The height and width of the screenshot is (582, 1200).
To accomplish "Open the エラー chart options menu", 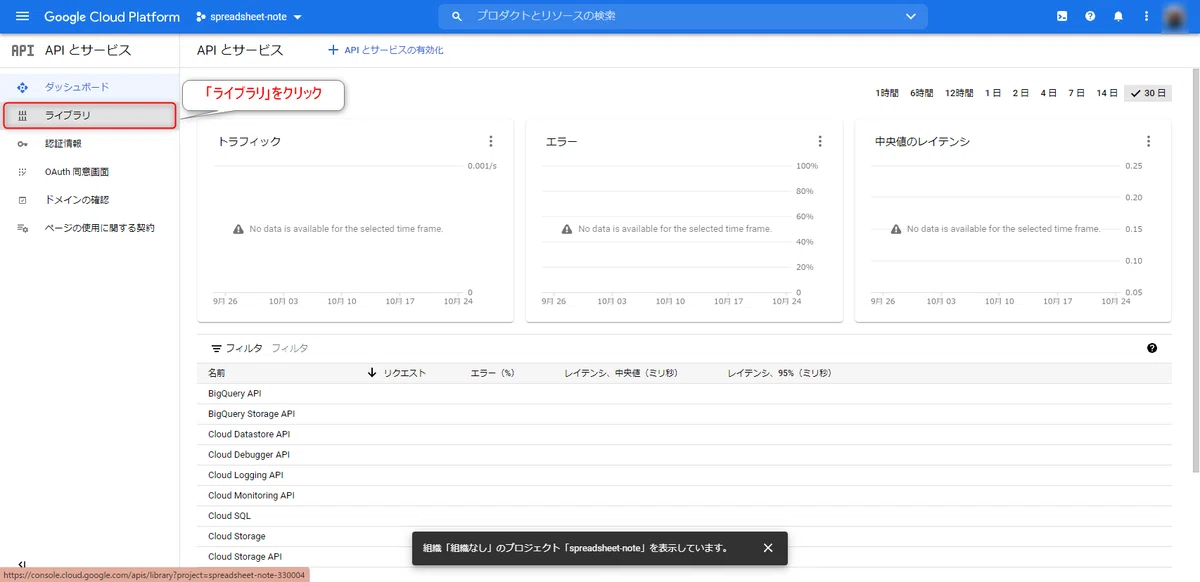I will (820, 142).
